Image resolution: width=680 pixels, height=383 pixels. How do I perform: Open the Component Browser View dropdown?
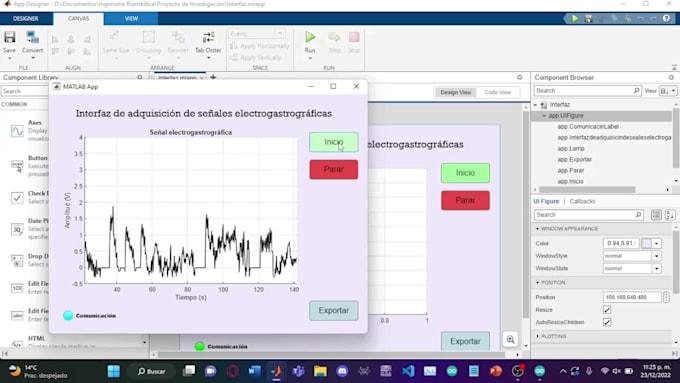pyautogui.click(x=668, y=91)
